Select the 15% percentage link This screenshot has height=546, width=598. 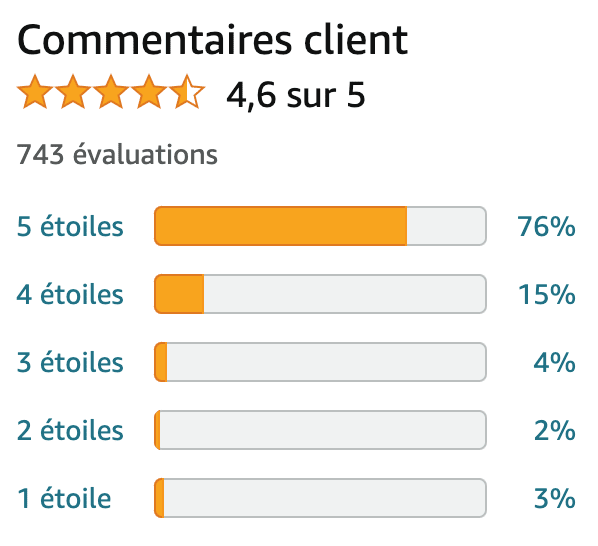[x=547, y=294]
